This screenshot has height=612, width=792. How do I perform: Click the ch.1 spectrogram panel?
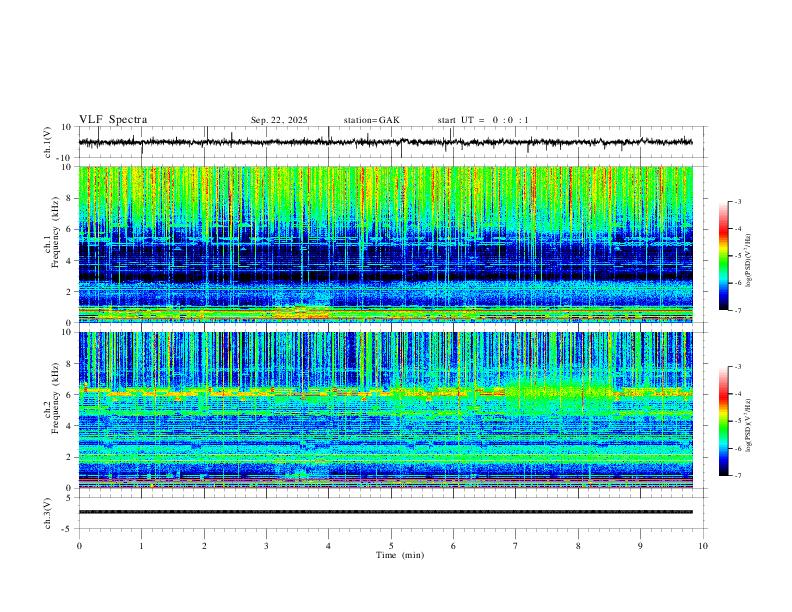385,244
